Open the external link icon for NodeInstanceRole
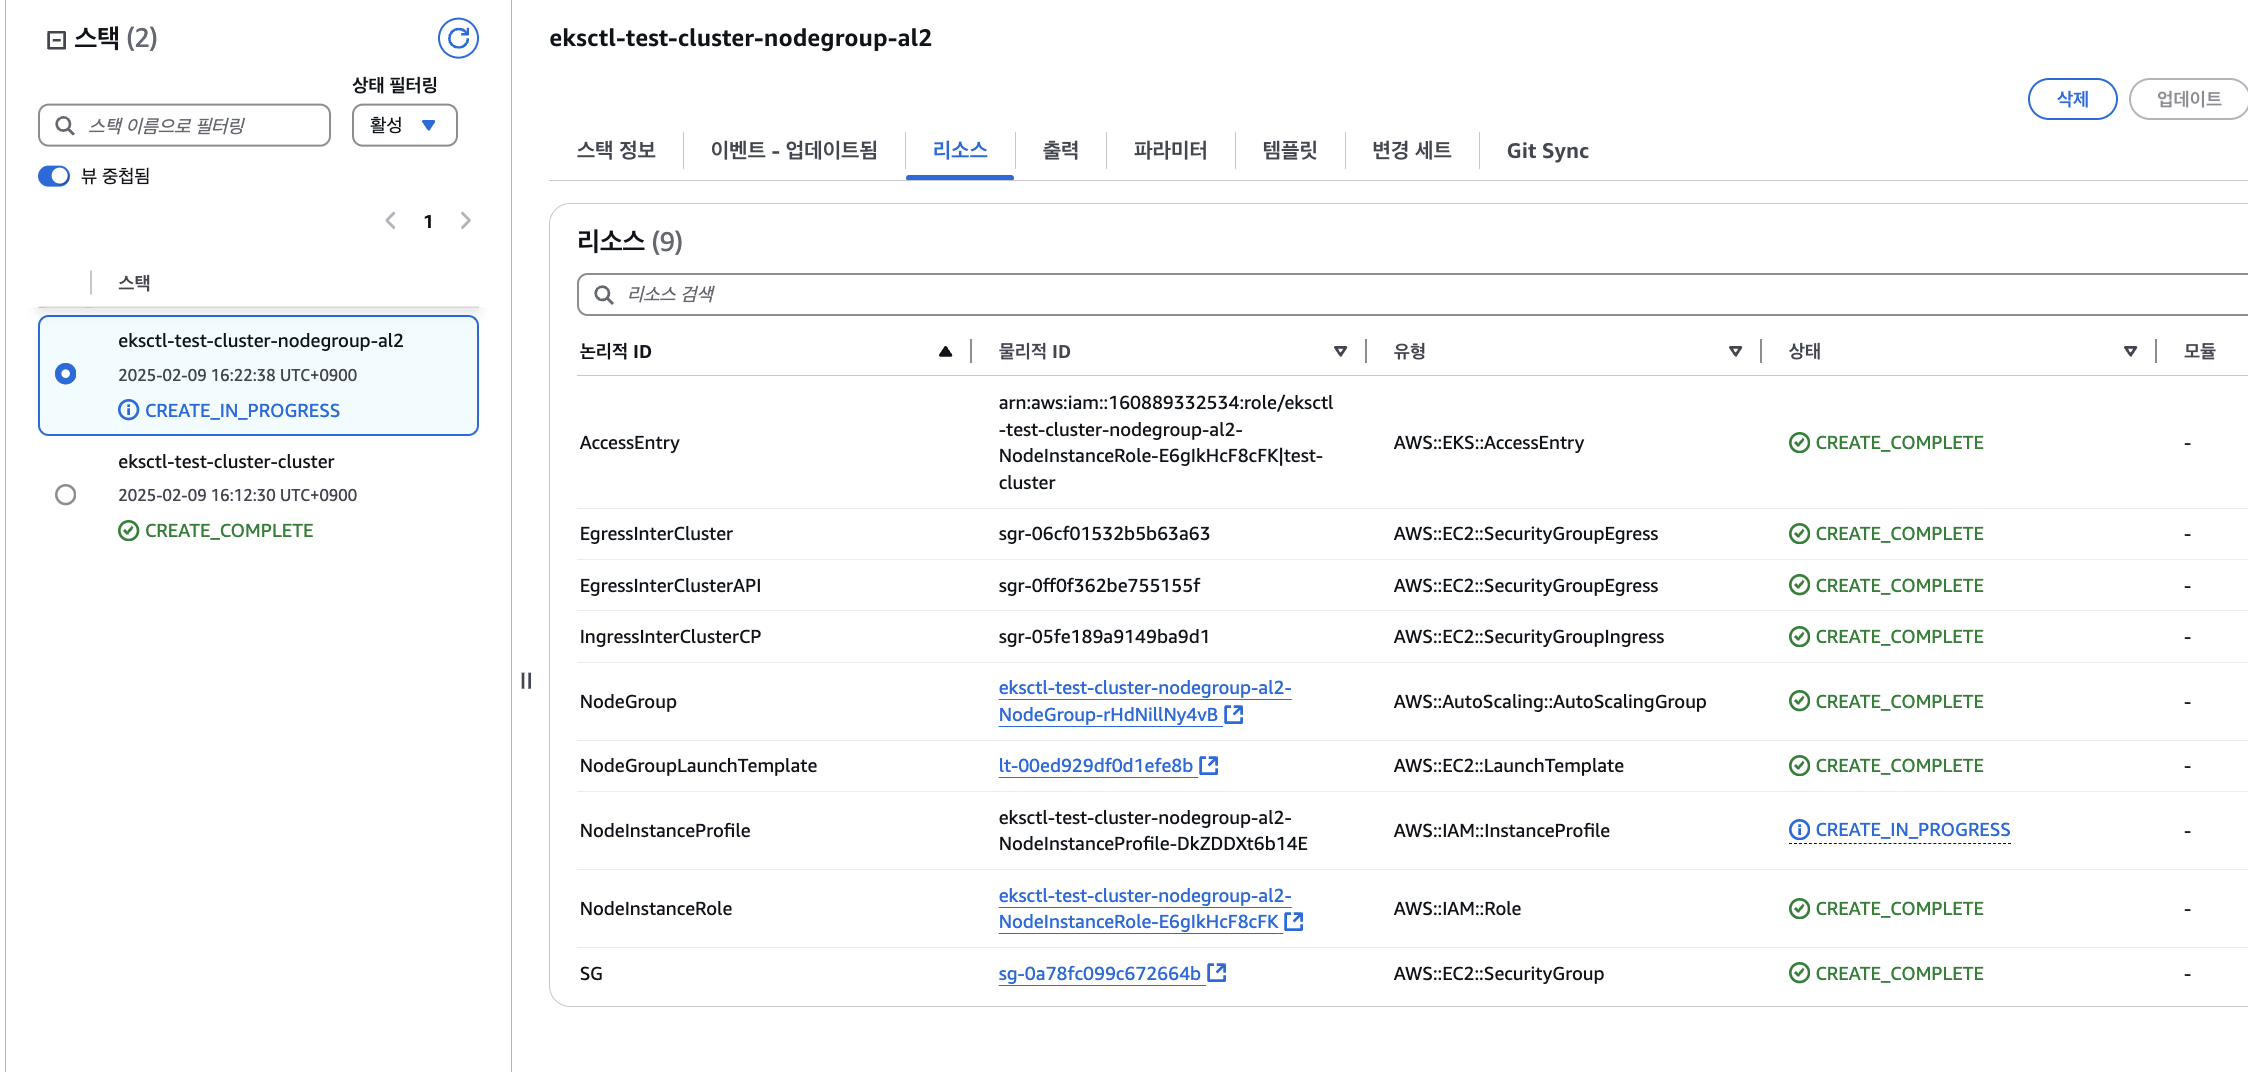 coord(1294,922)
